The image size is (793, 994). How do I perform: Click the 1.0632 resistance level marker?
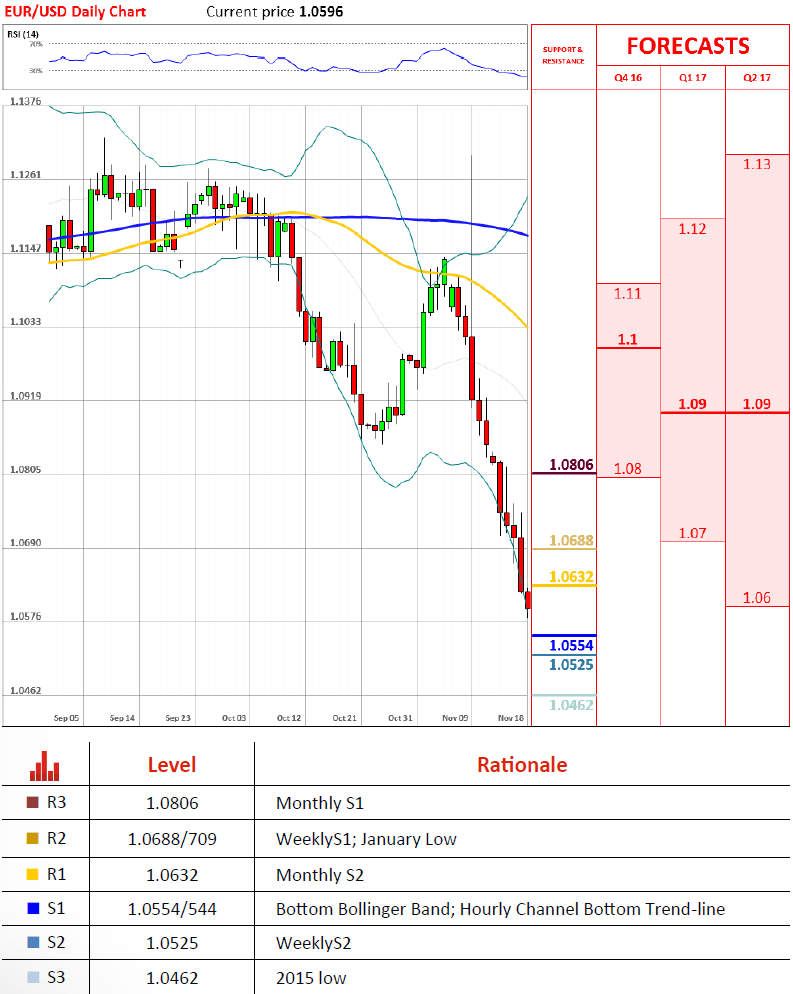click(x=571, y=577)
